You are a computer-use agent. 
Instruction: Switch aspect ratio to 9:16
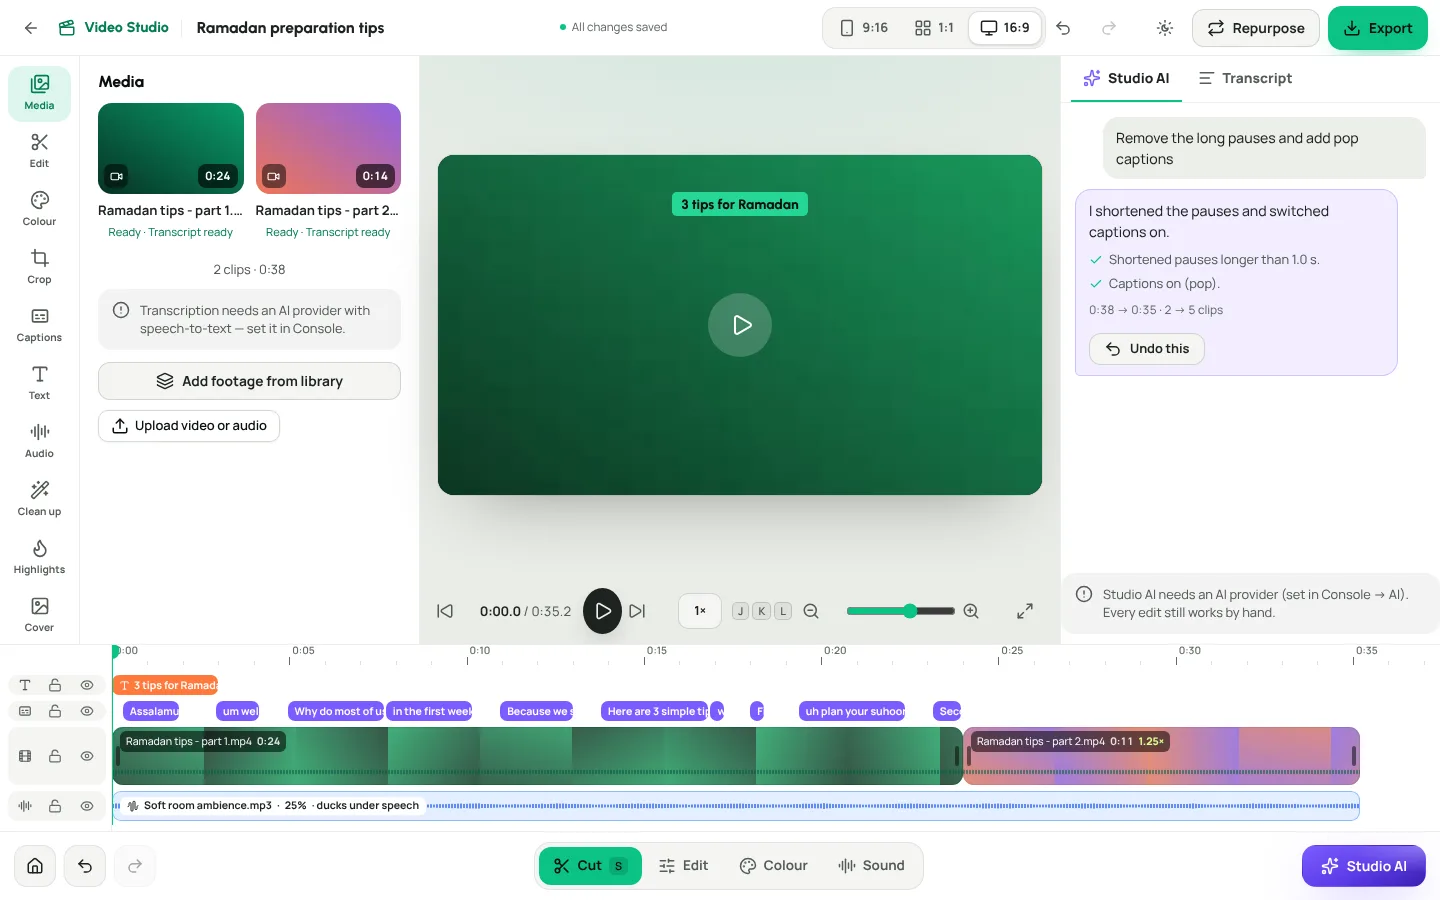click(x=864, y=28)
